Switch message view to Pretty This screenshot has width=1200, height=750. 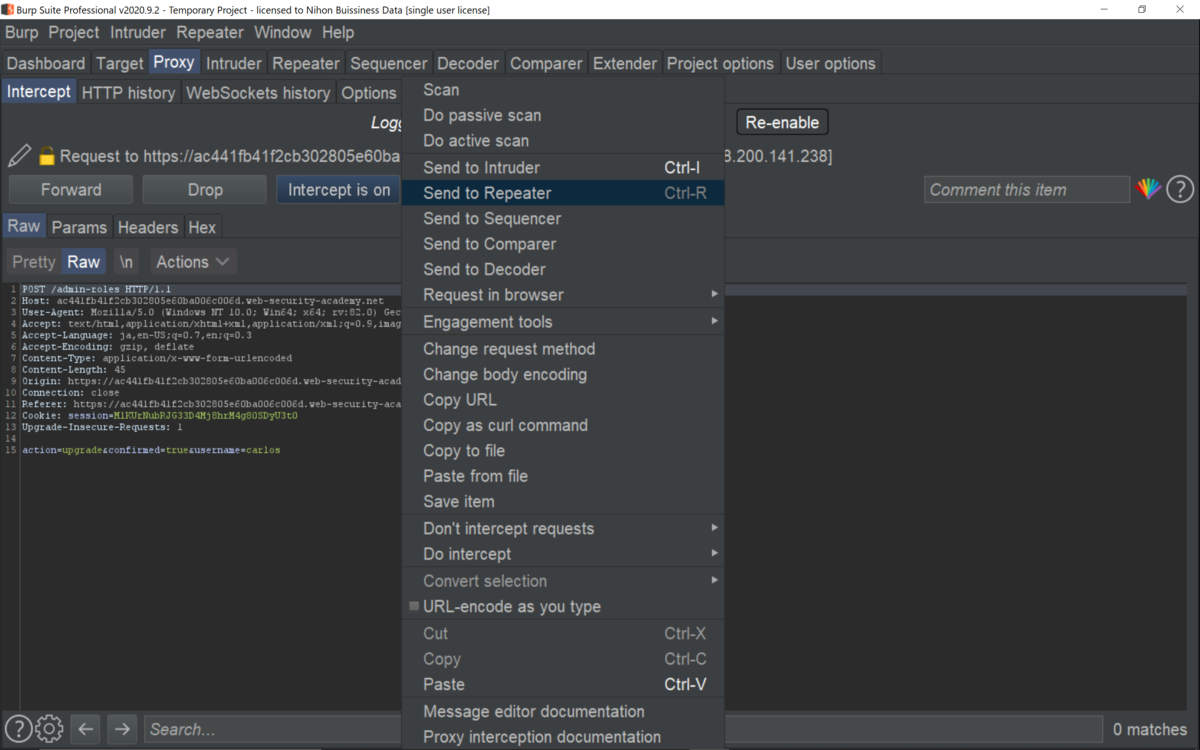[33, 262]
